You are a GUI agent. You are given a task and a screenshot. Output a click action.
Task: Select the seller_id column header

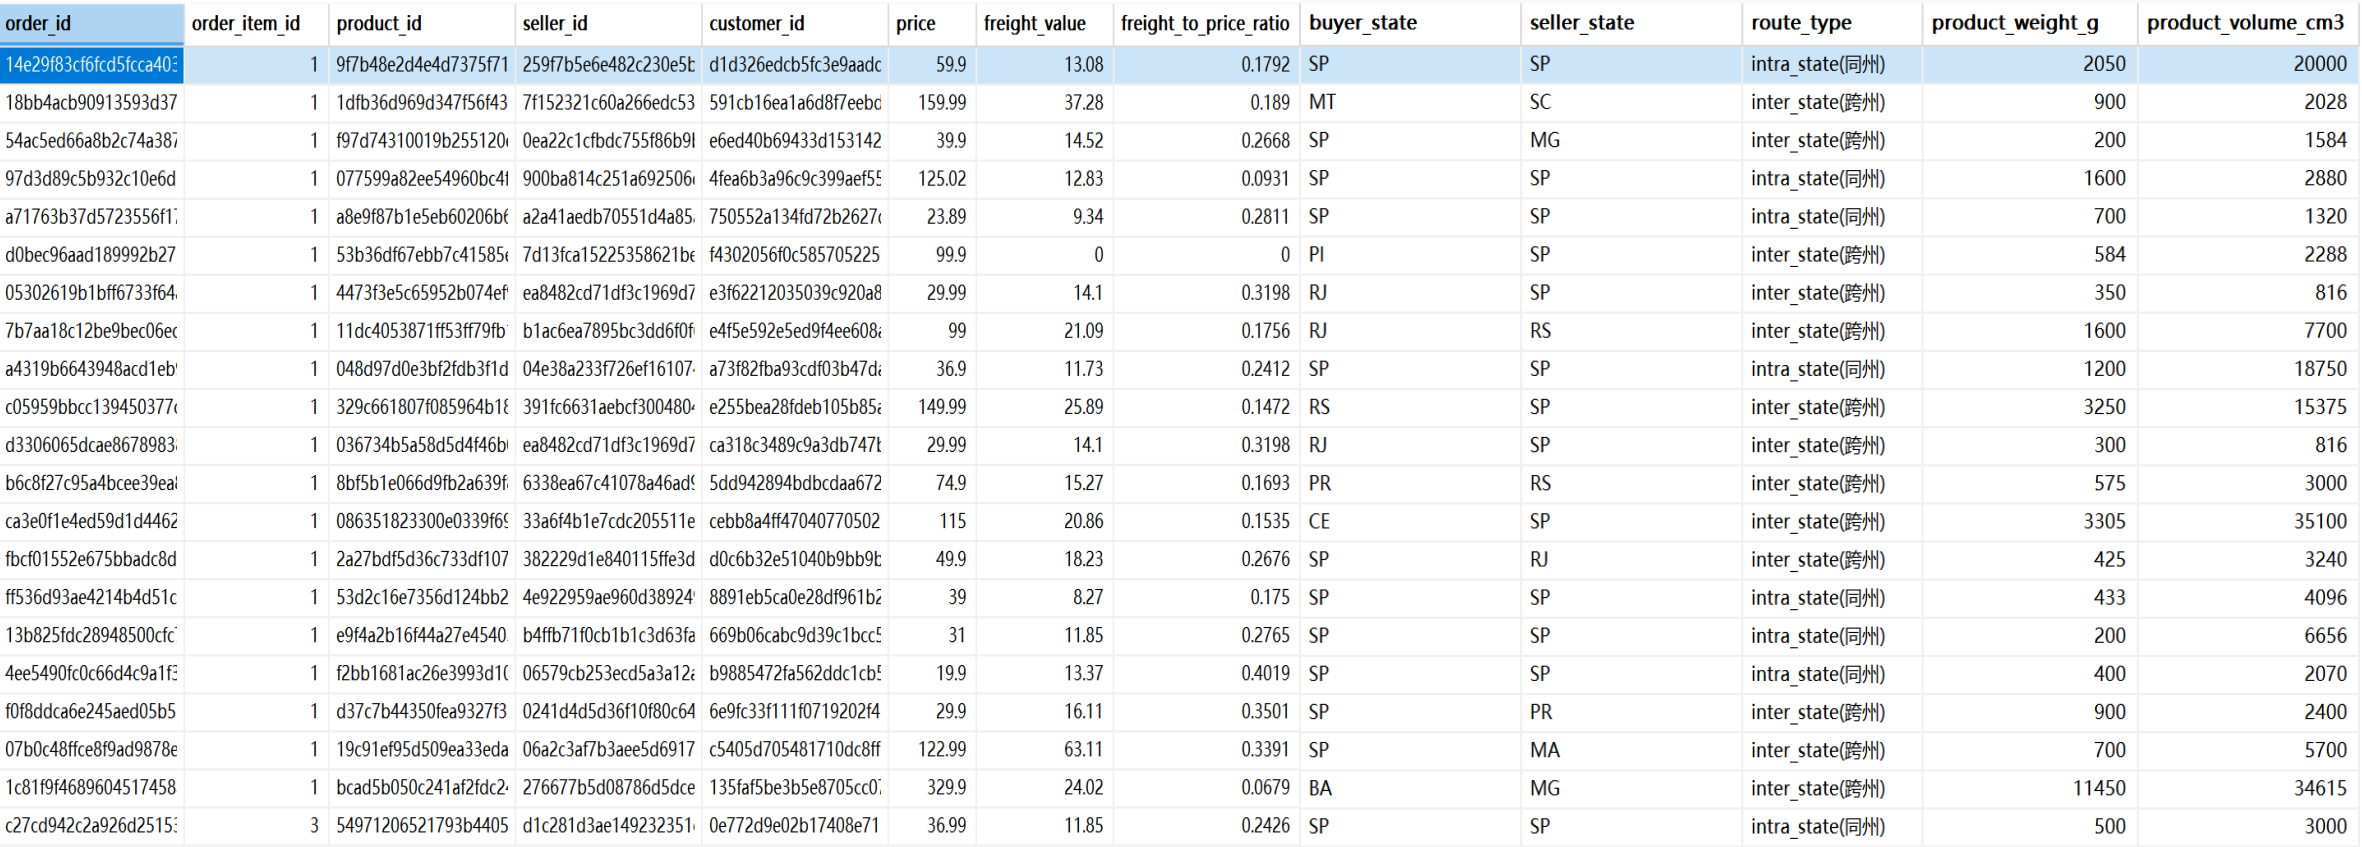click(607, 23)
